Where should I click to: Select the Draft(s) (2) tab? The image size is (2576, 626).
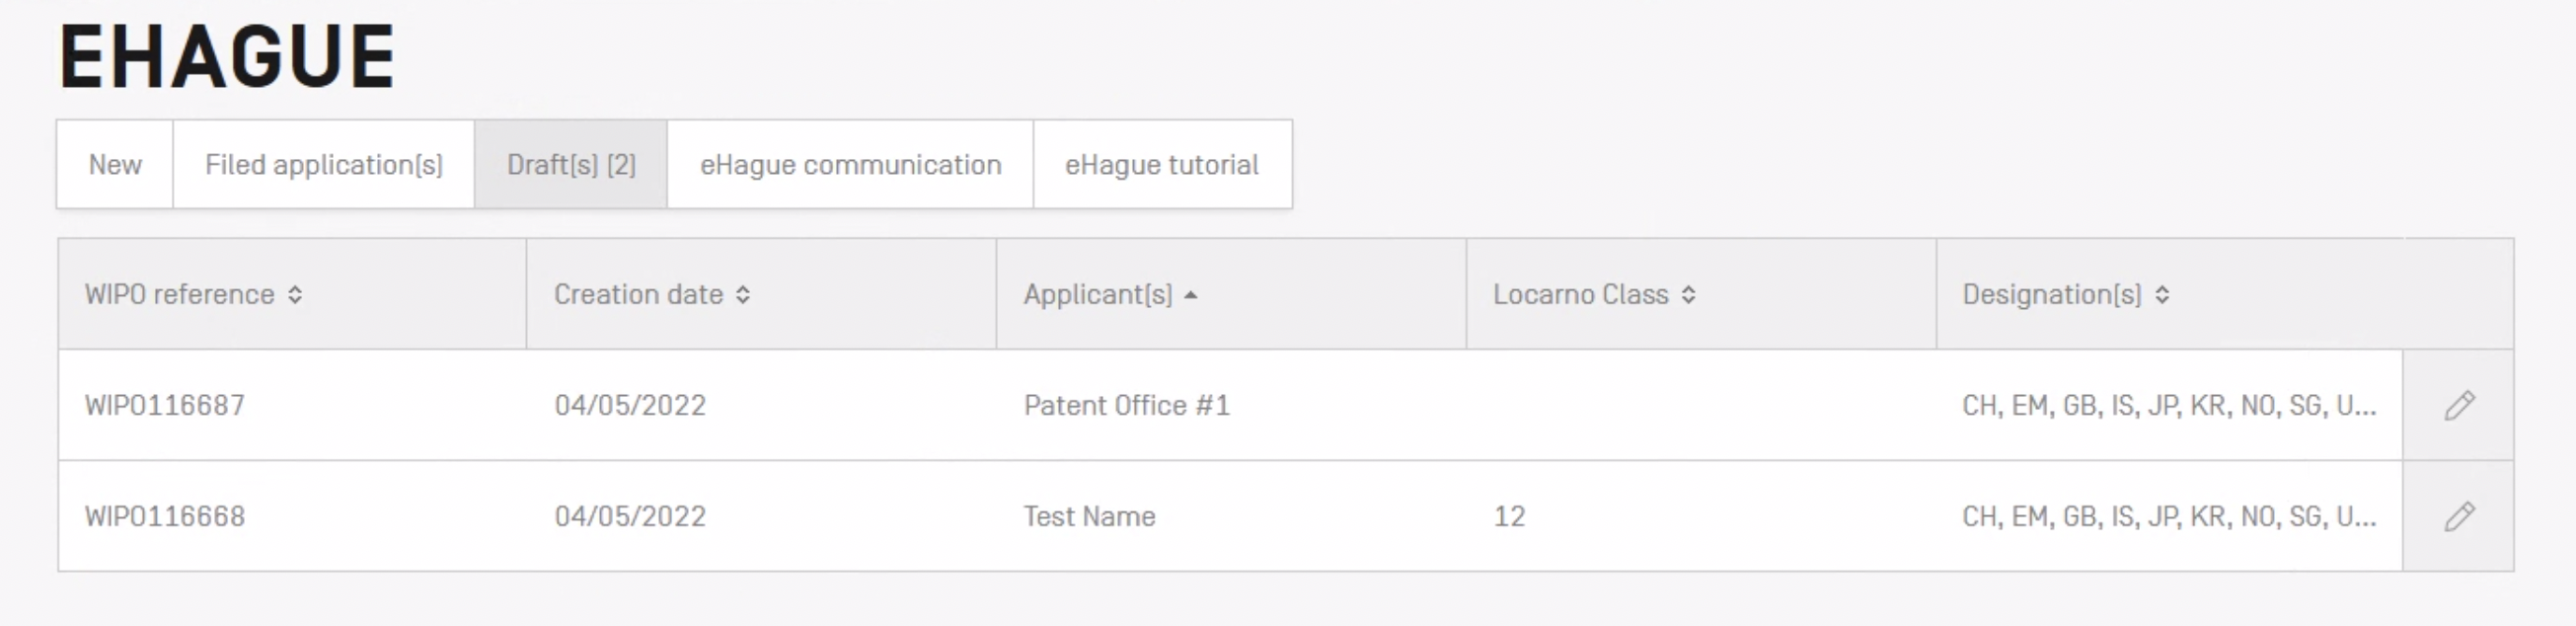(571, 165)
